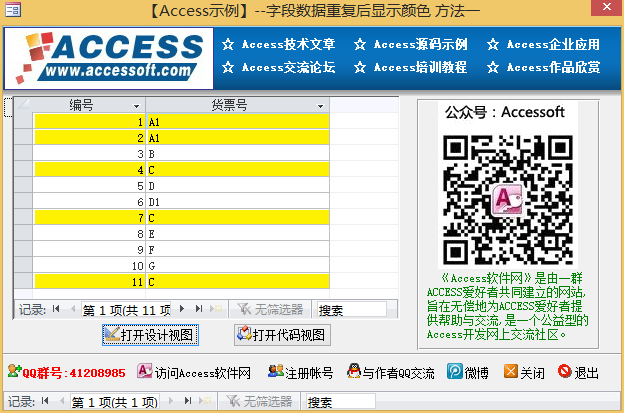Click the 货票号 cell containing E
Screen dimensions: 624x413
point(238,234)
